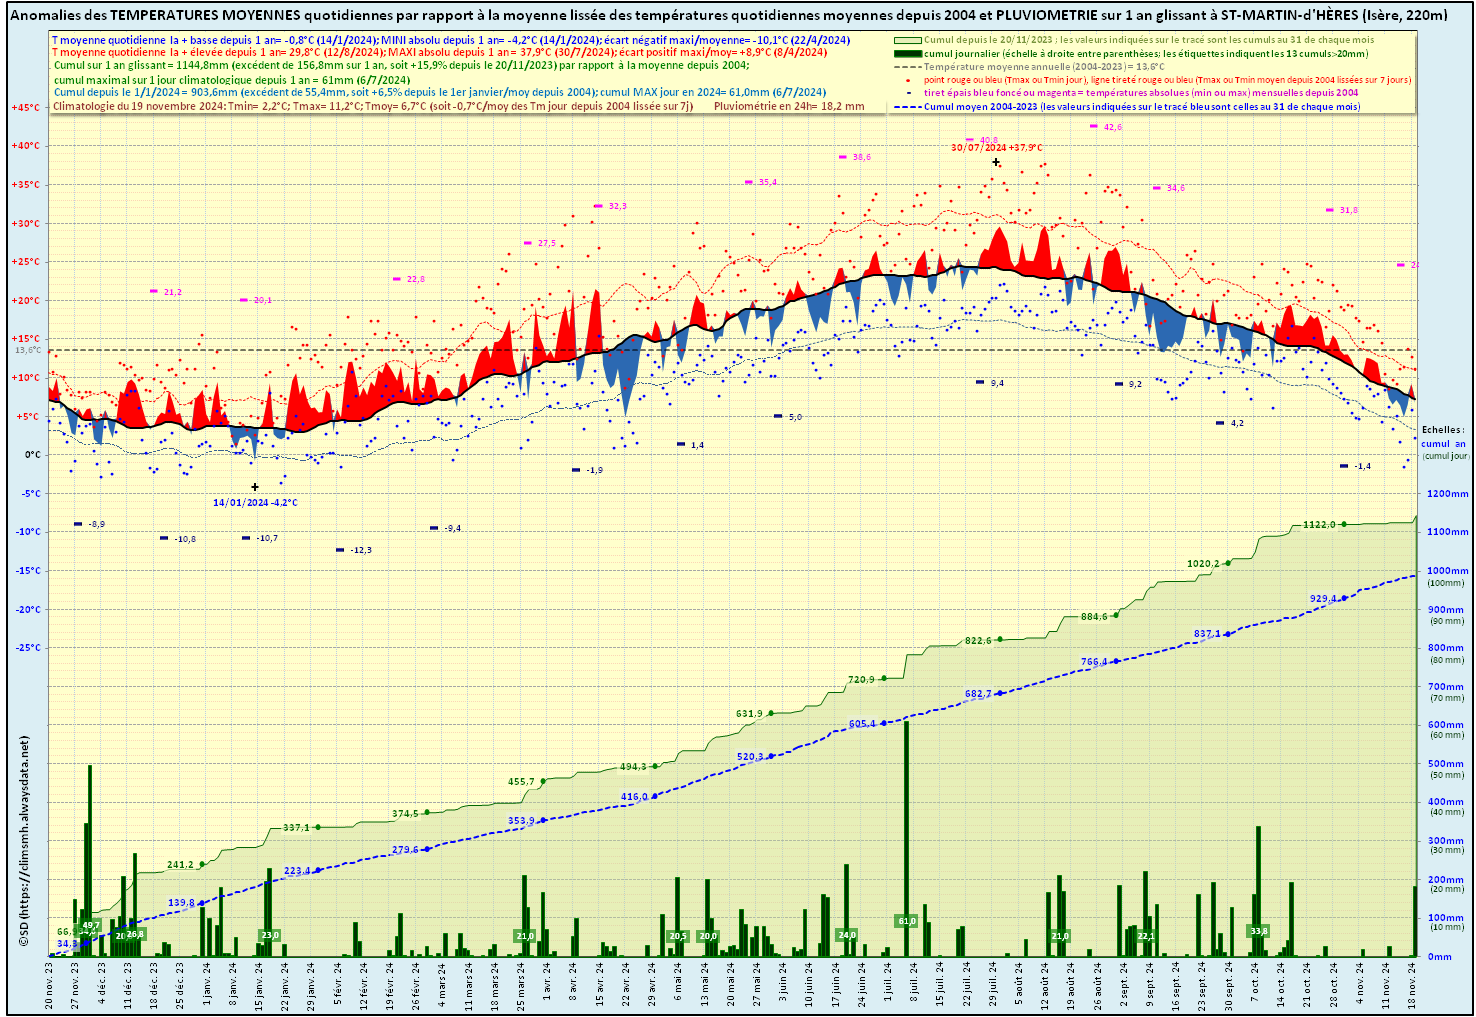Click the '+45°C' temperature axis label
Viewport: 1476px width, 1017px height.
25,107
